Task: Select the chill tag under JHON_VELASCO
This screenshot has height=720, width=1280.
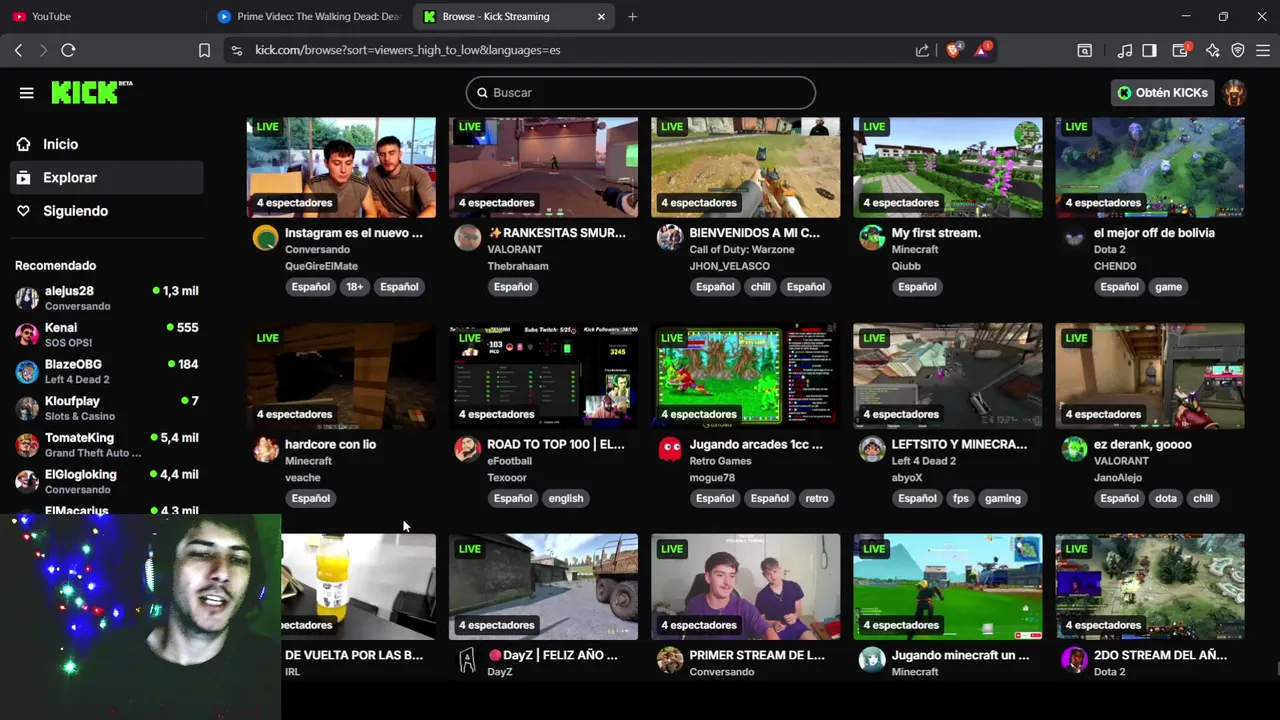Action: click(x=761, y=287)
